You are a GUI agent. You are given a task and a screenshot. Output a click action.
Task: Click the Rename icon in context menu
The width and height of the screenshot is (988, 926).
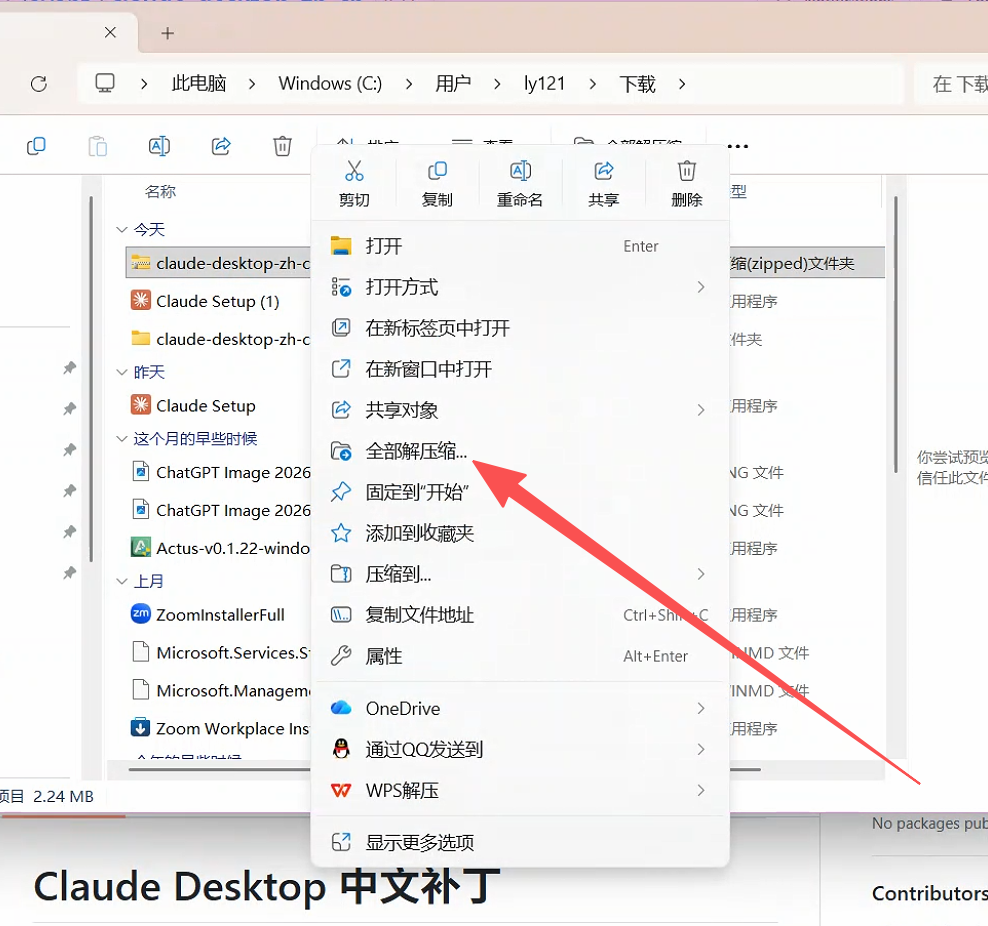520,171
